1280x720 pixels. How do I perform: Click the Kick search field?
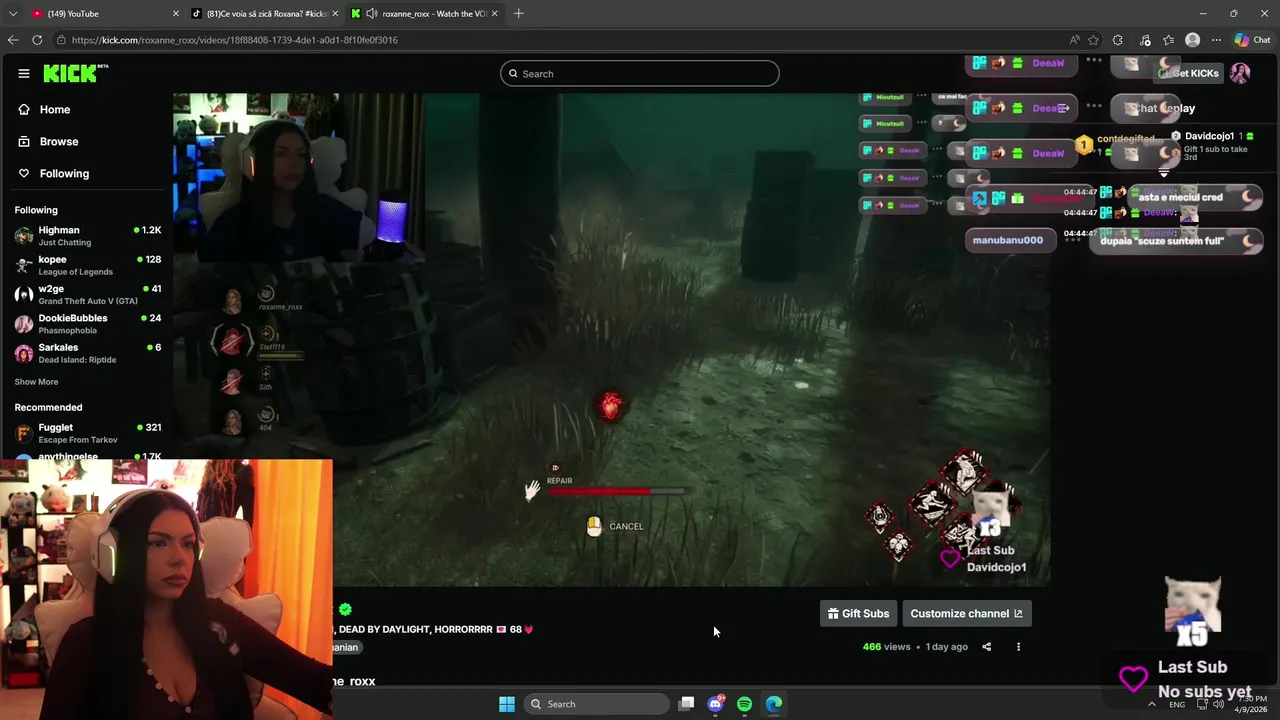pyautogui.click(x=640, y=74)
